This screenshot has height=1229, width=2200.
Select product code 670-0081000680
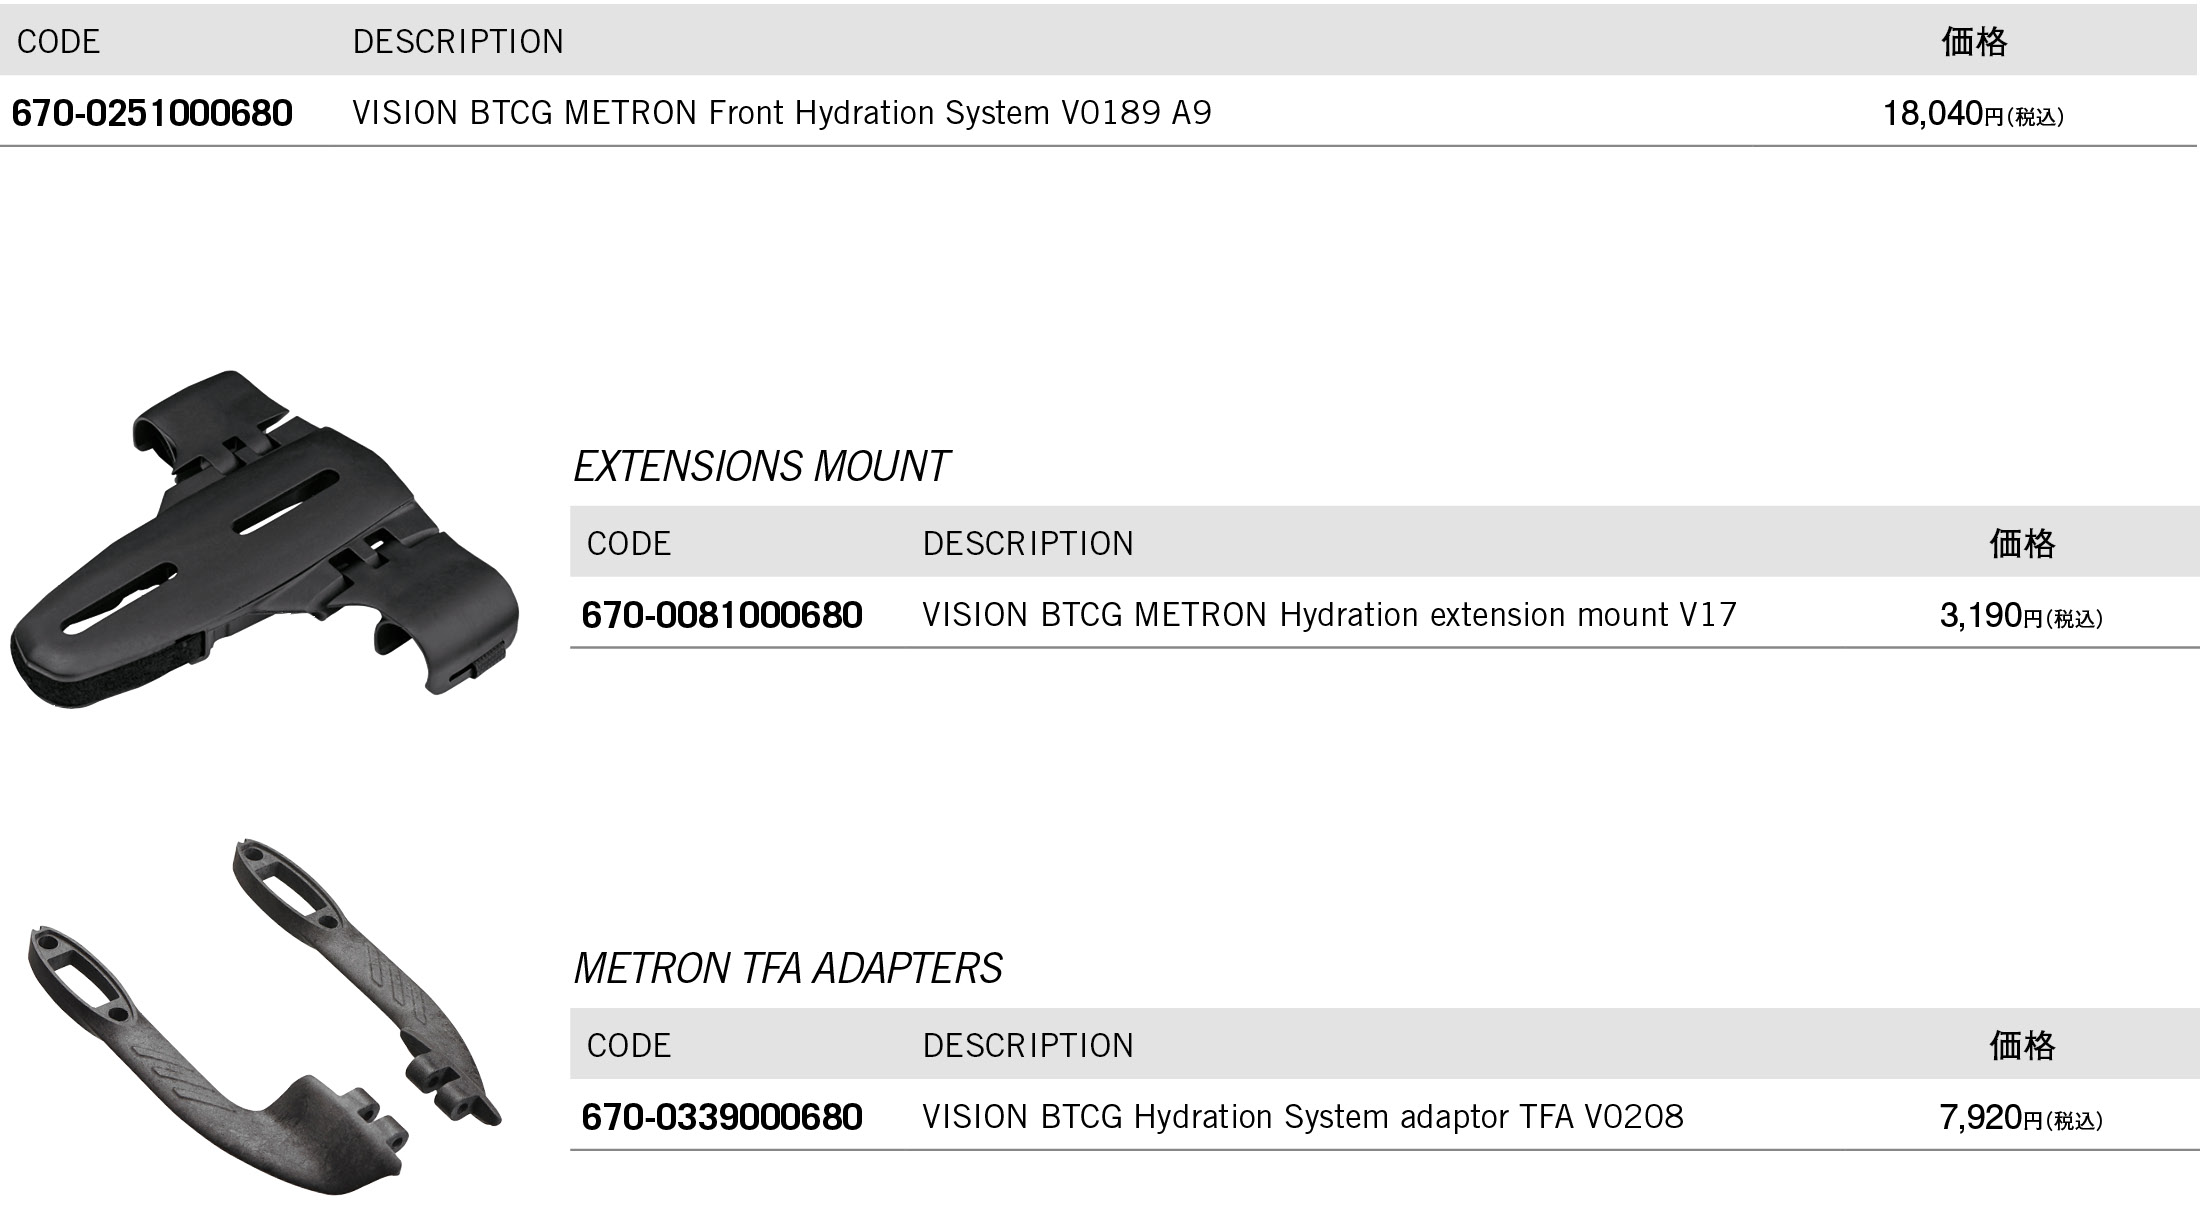click(722, 615)
